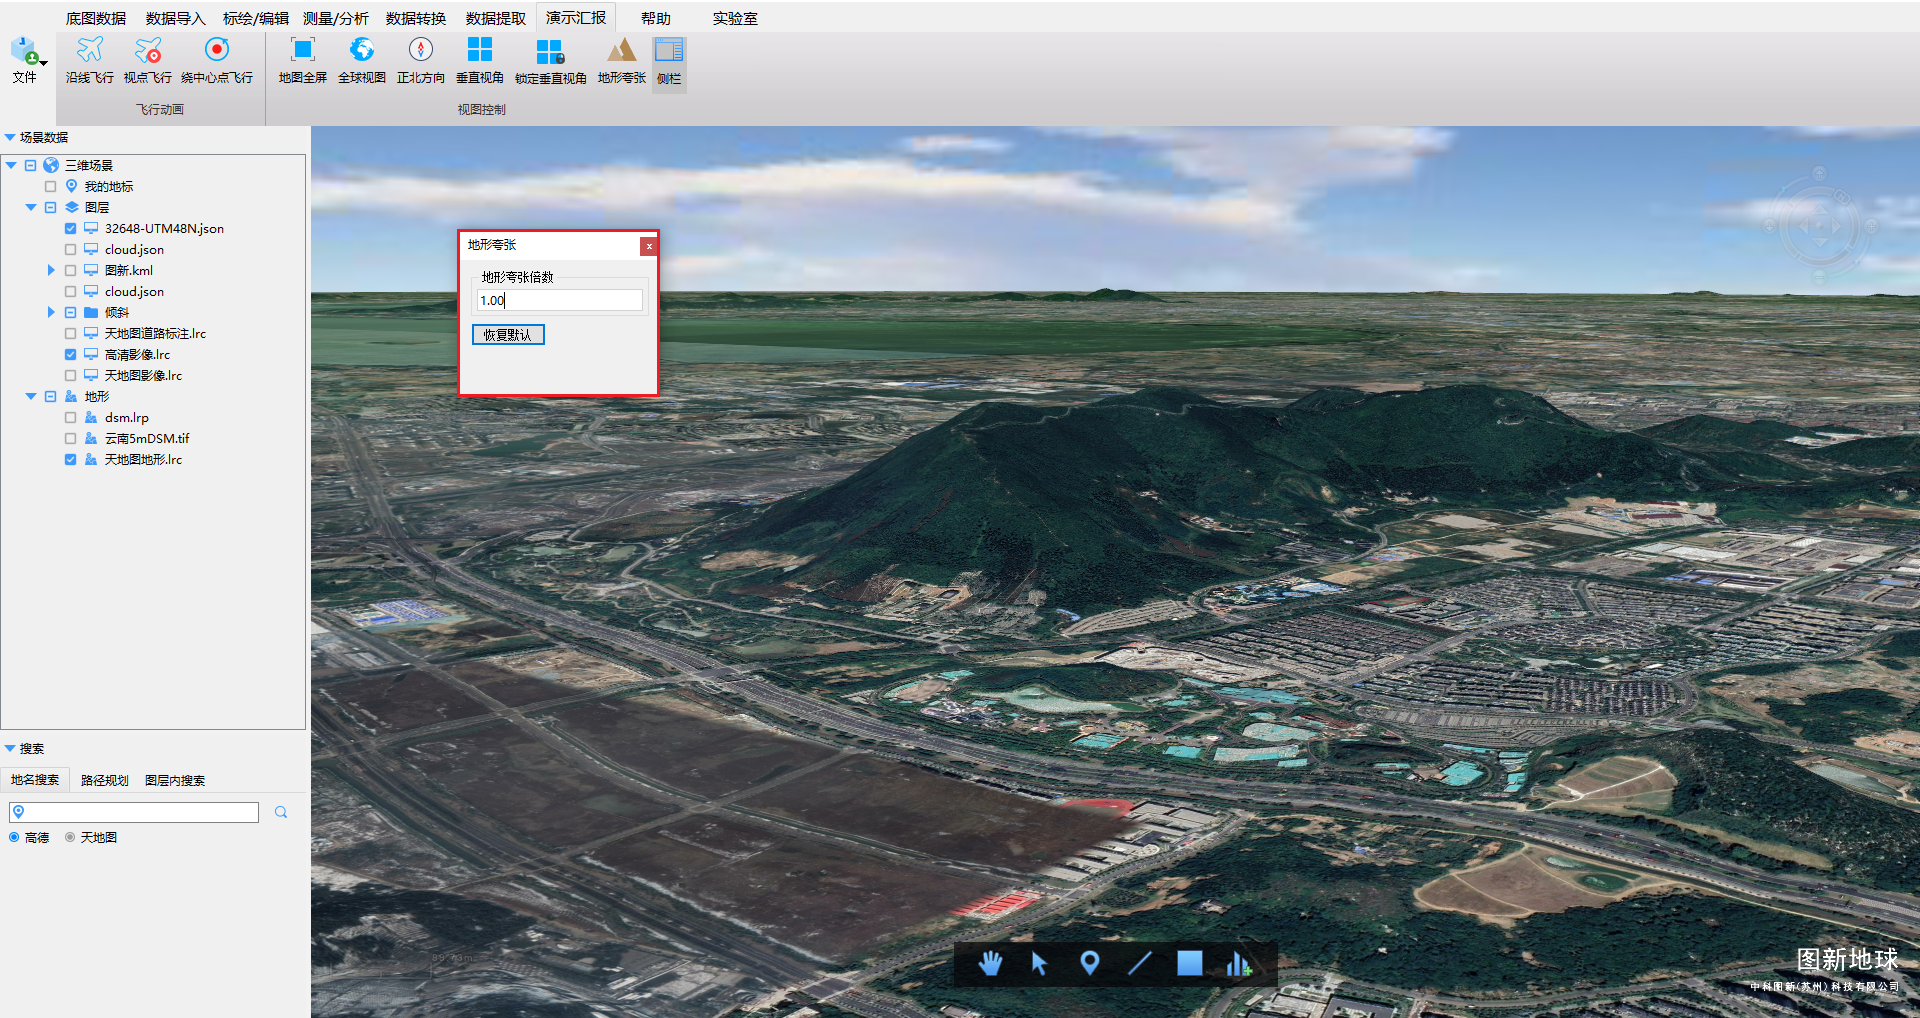Toggle 我的地标 checkbox

point(50,186)
